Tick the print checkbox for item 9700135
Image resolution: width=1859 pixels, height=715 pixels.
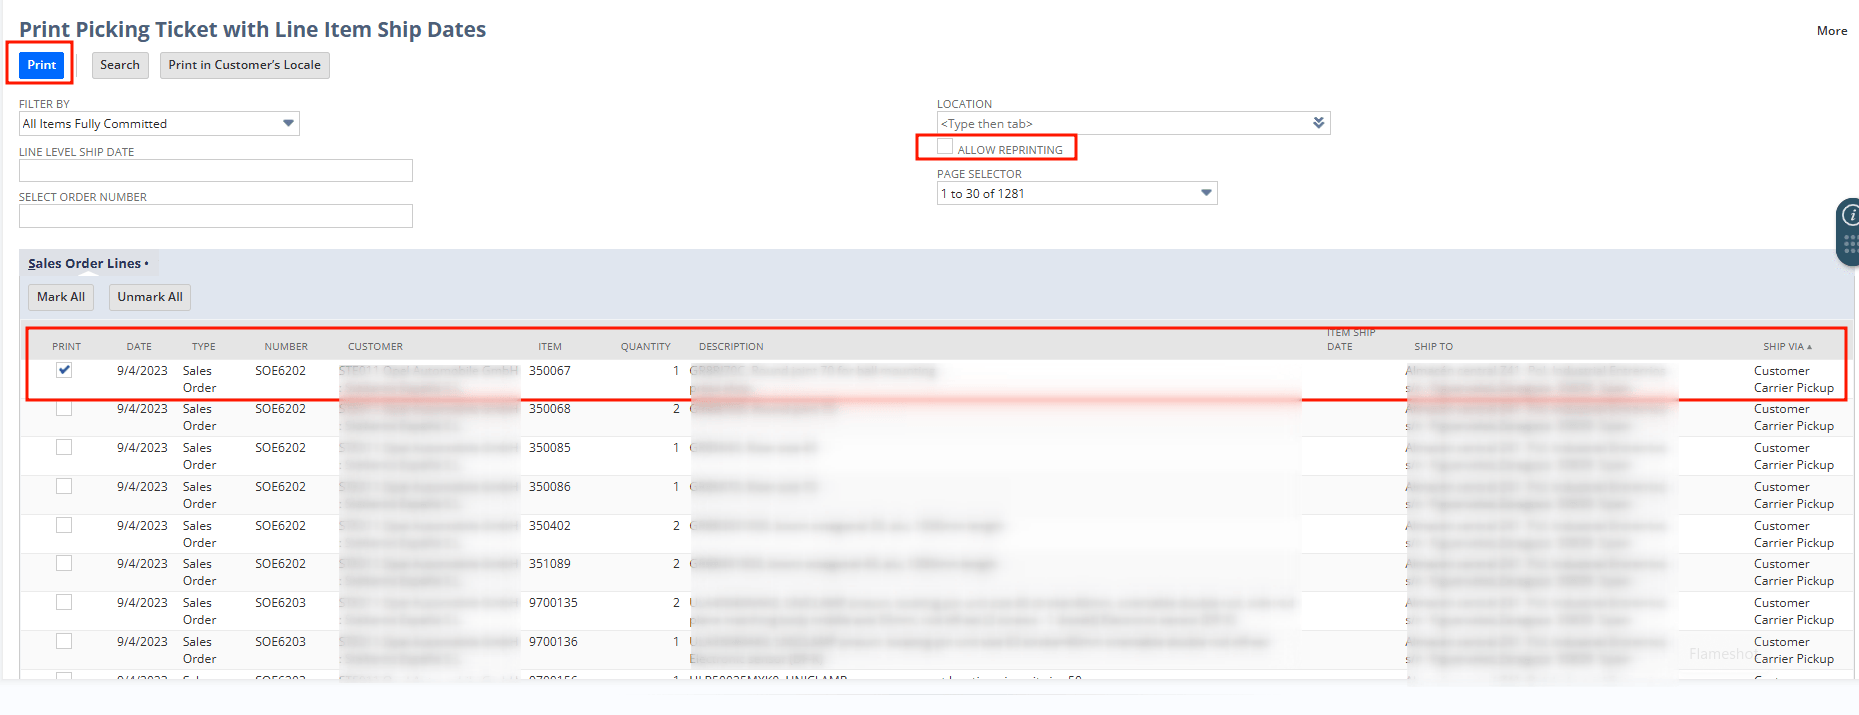(x=64, y=602)
